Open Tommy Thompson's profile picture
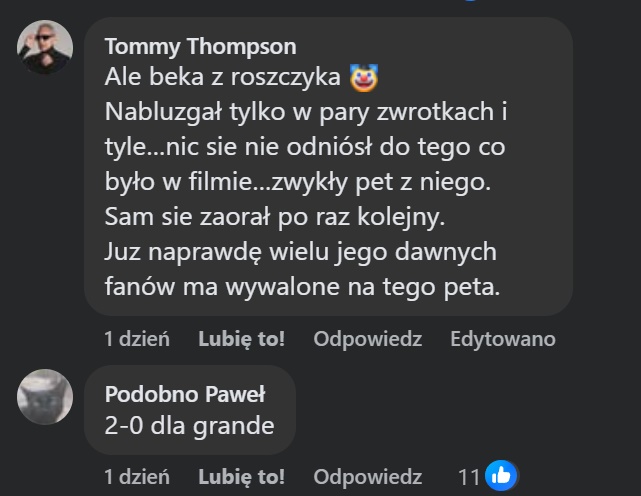 (x=45, y=47)
